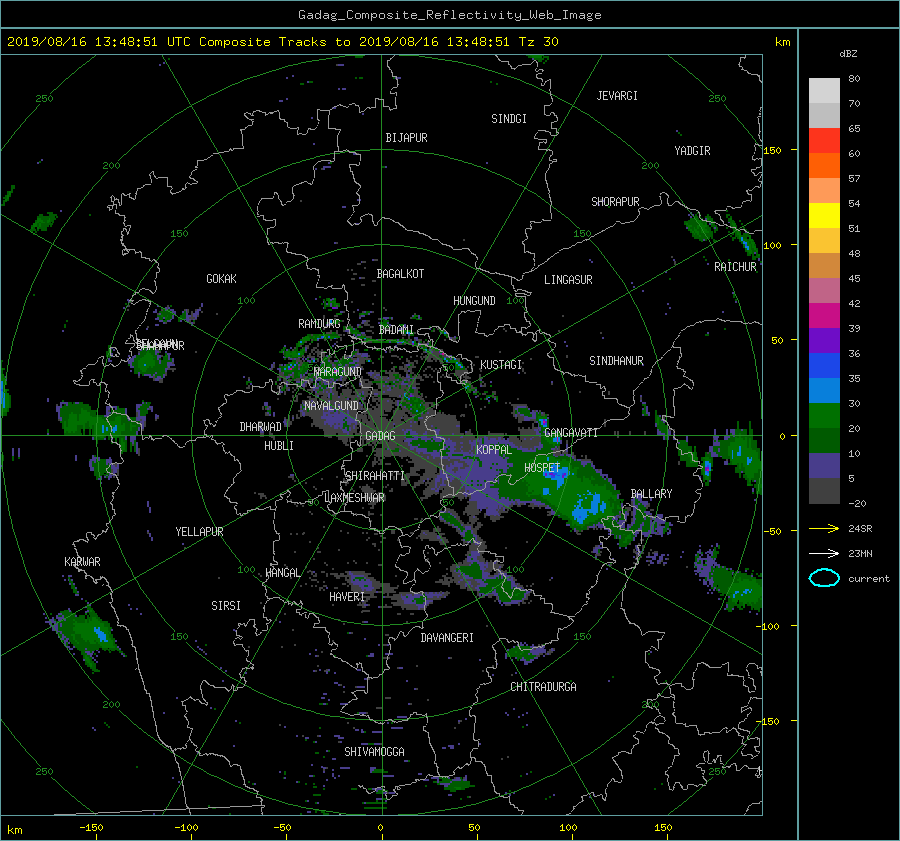Click the bright green 20-30 dBZ swatch
The image size is (900, 841).
click(x=824, y=415)
